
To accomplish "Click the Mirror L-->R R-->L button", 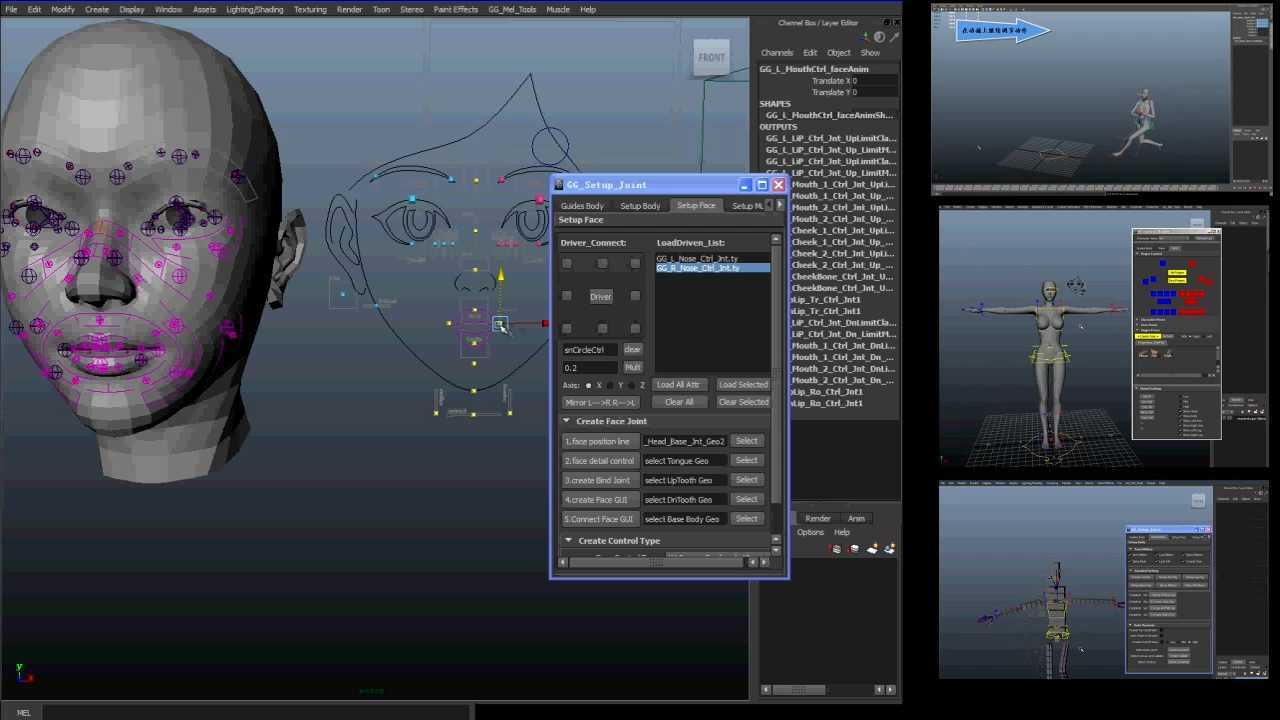I will point(600,402).
